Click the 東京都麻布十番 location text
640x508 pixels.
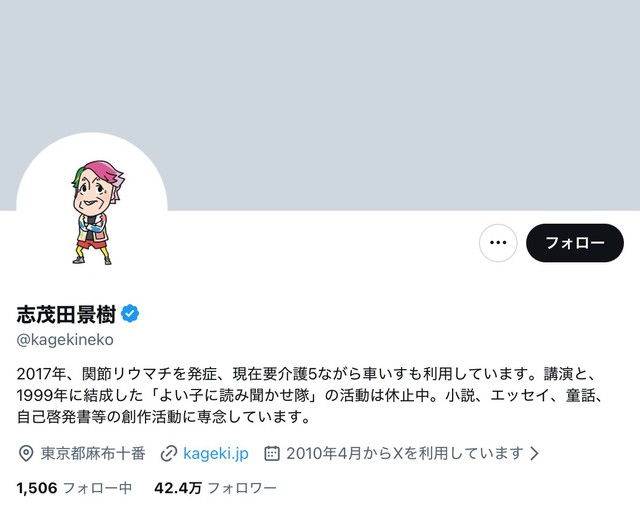[93, 453]
